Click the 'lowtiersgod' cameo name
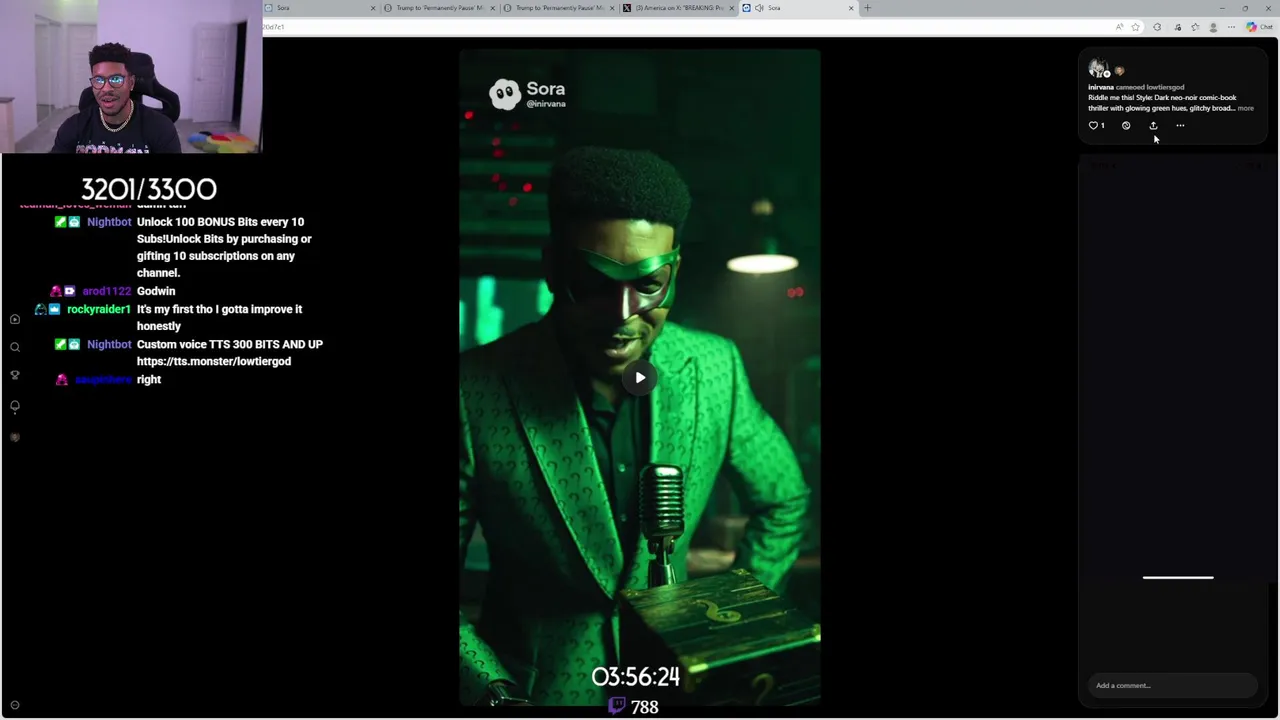Image resolution: width=1280 pixels, height=720 pixels. (1165, 88)
